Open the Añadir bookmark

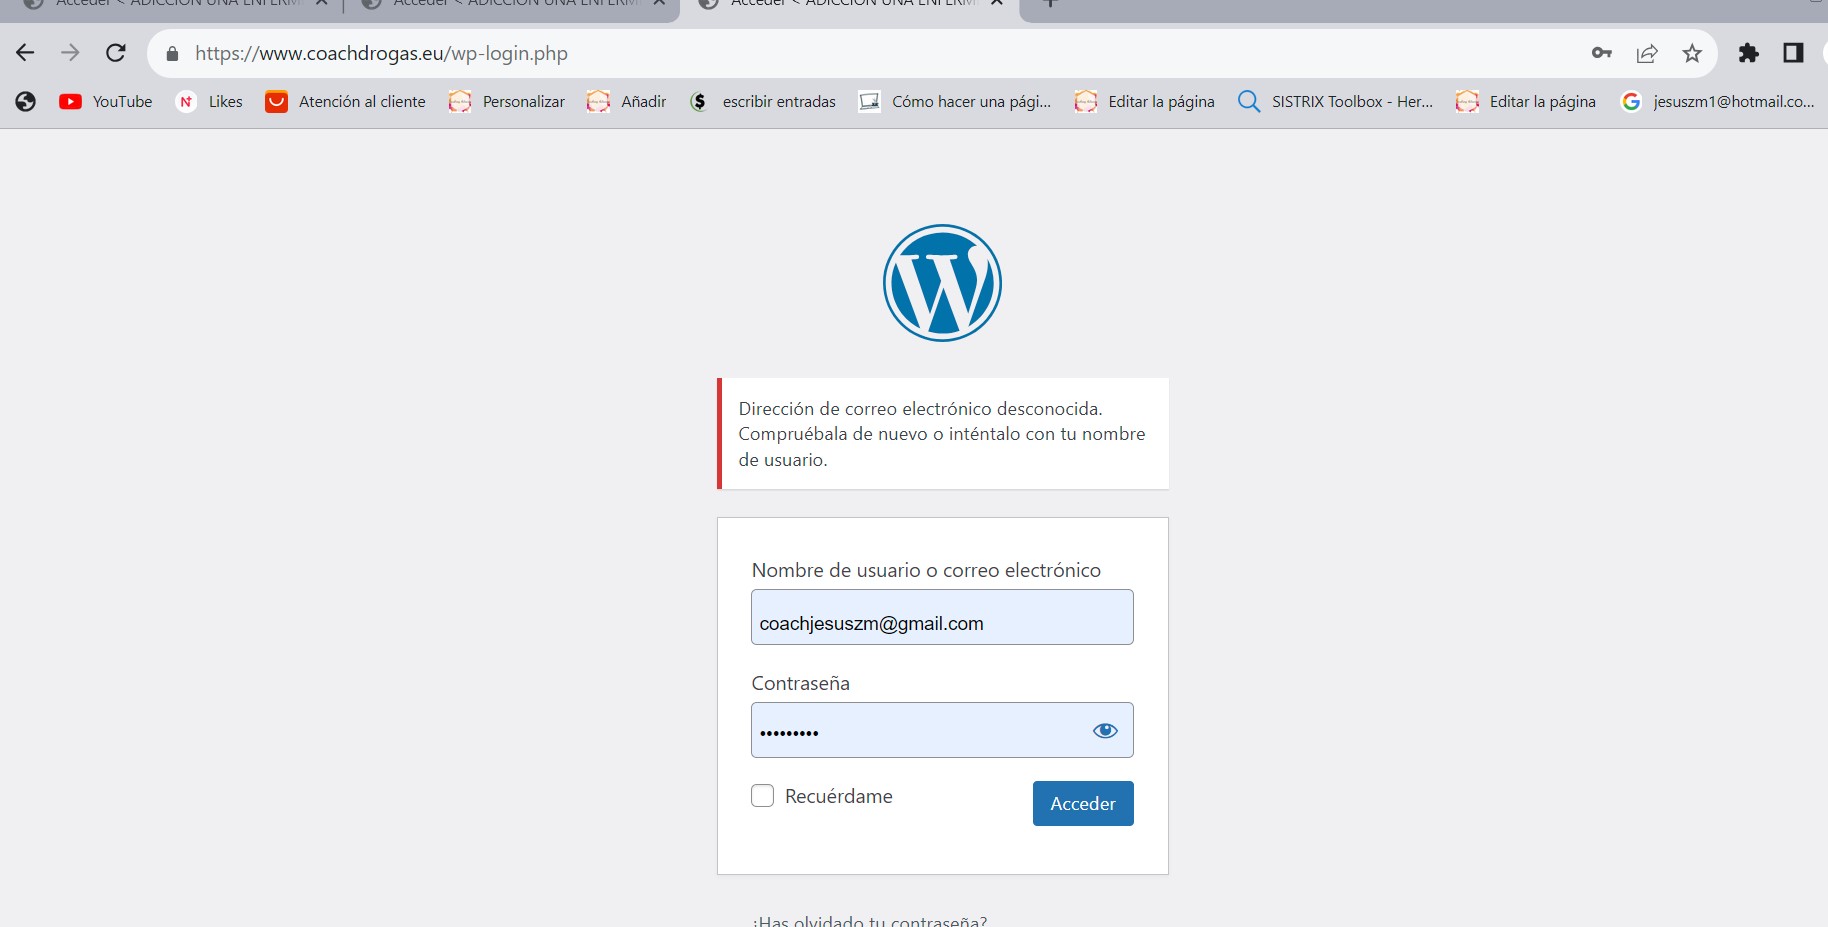pos(627,101)
